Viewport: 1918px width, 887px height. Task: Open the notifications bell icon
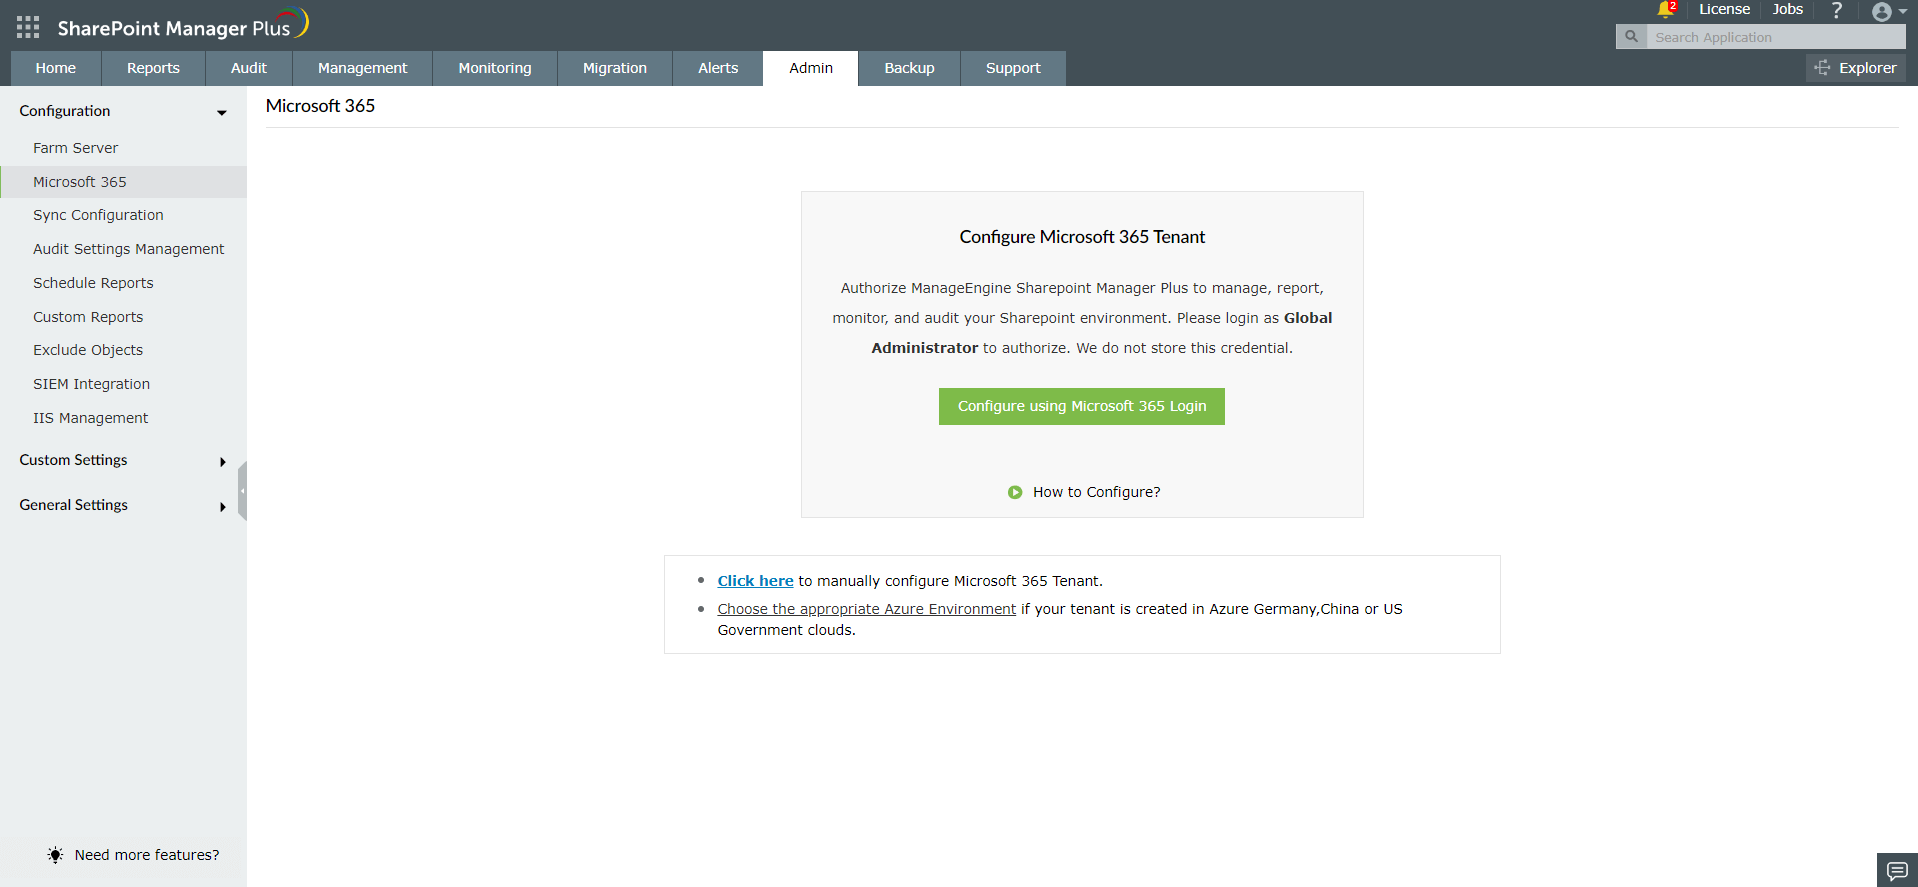click(x=1665, y=10)
